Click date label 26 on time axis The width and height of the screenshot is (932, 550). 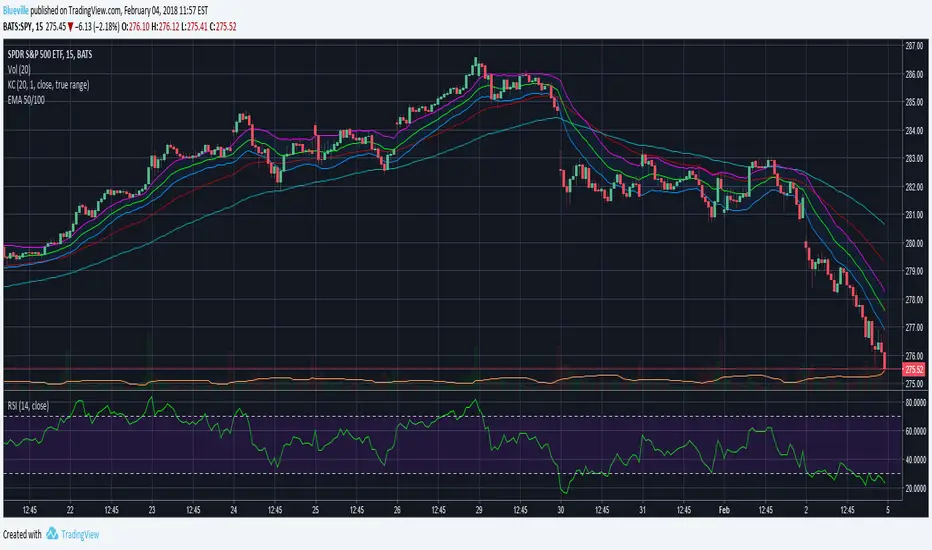[397, 510]
